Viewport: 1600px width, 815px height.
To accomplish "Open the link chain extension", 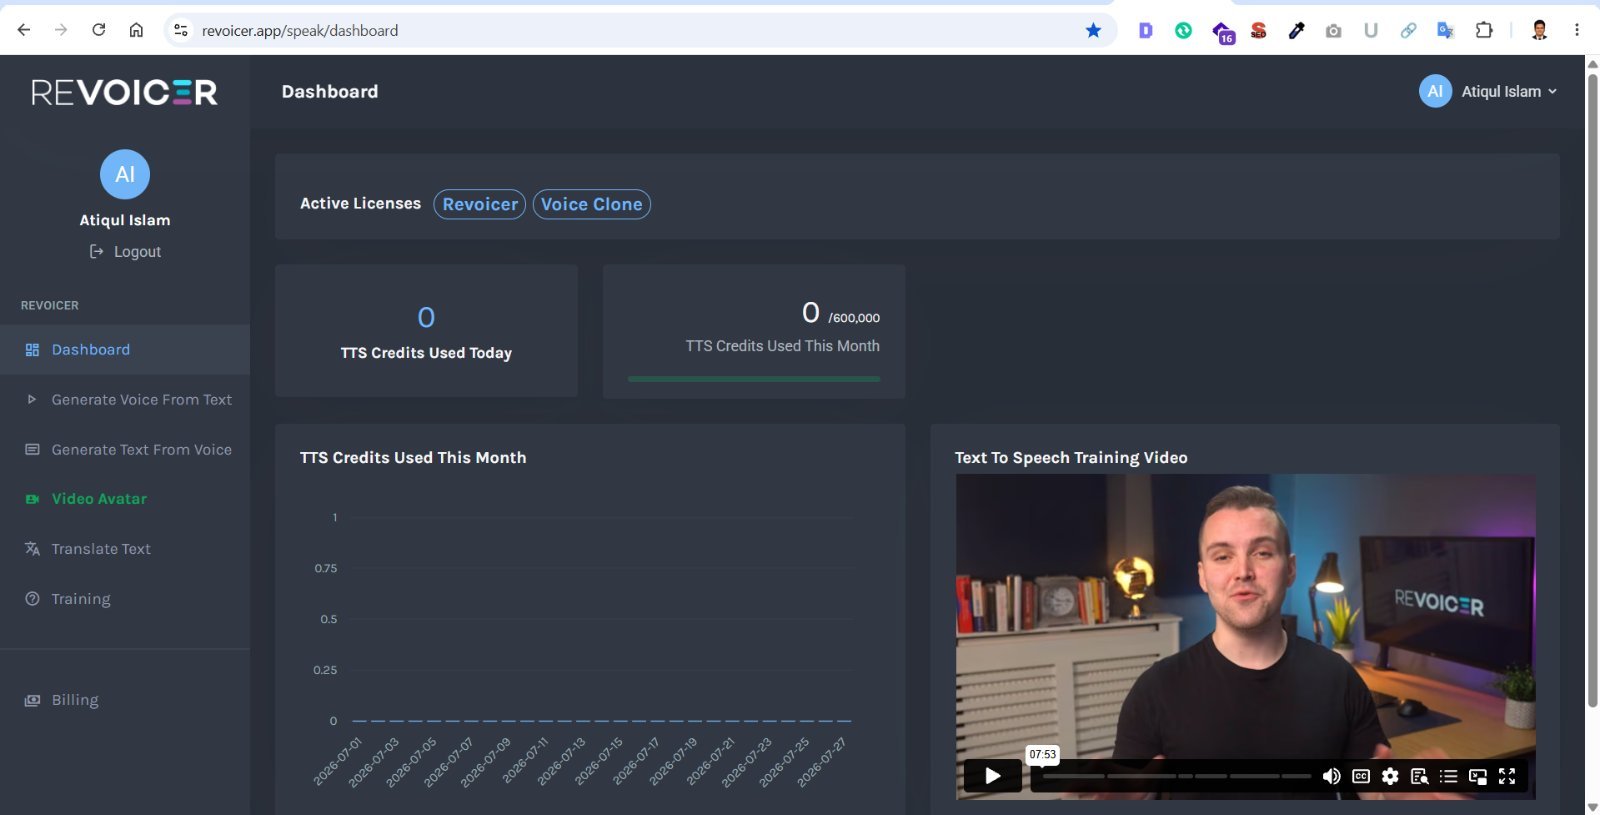I will coord(1408,30).
